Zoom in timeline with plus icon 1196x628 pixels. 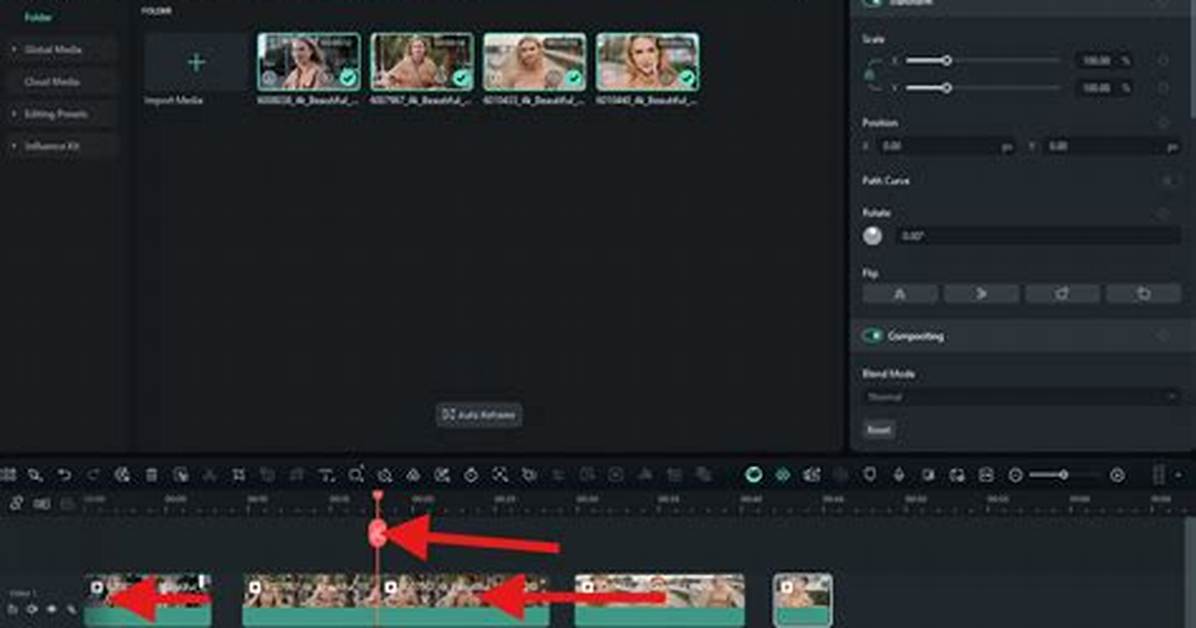(1117, 475)
